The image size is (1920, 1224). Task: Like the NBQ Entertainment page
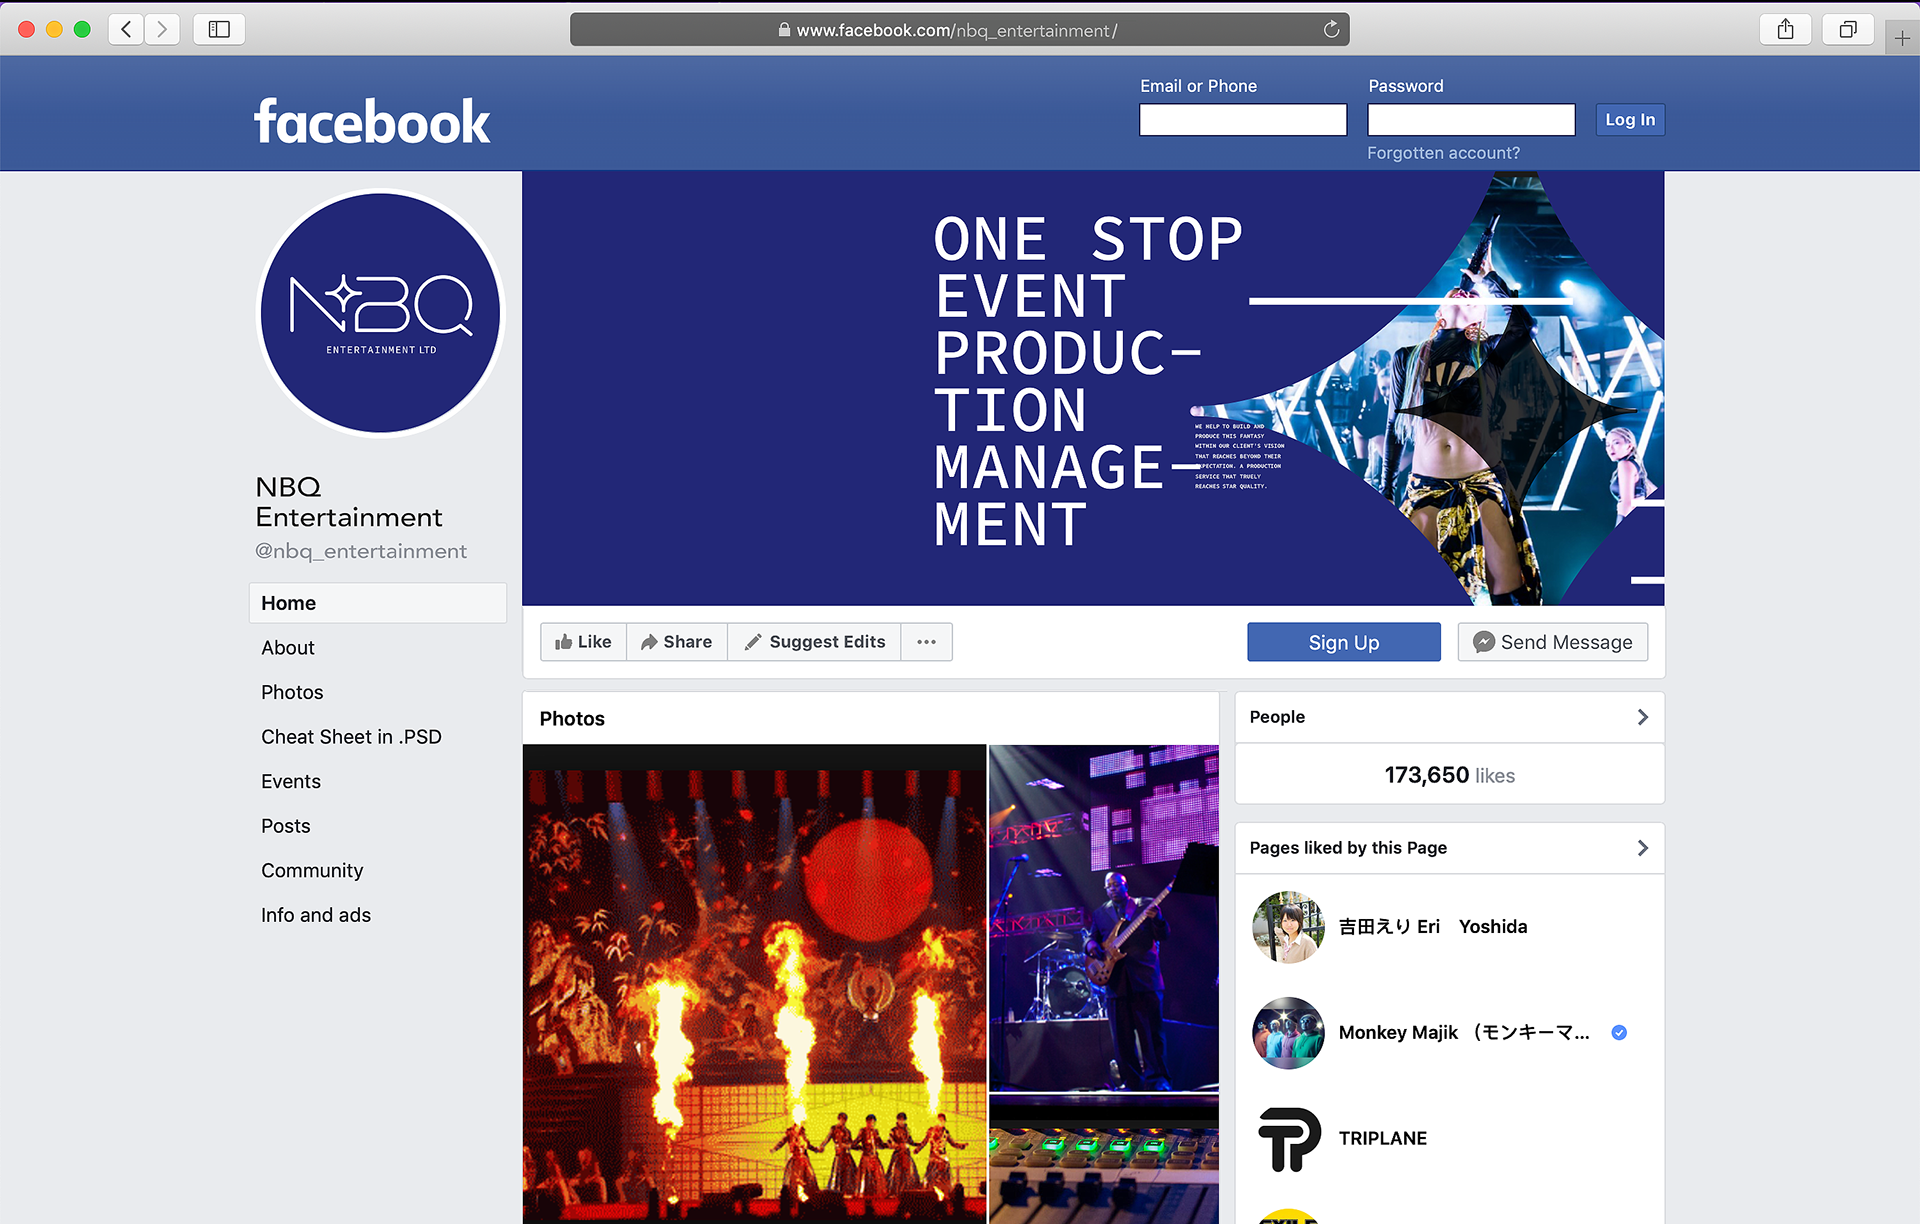(584, 642)
